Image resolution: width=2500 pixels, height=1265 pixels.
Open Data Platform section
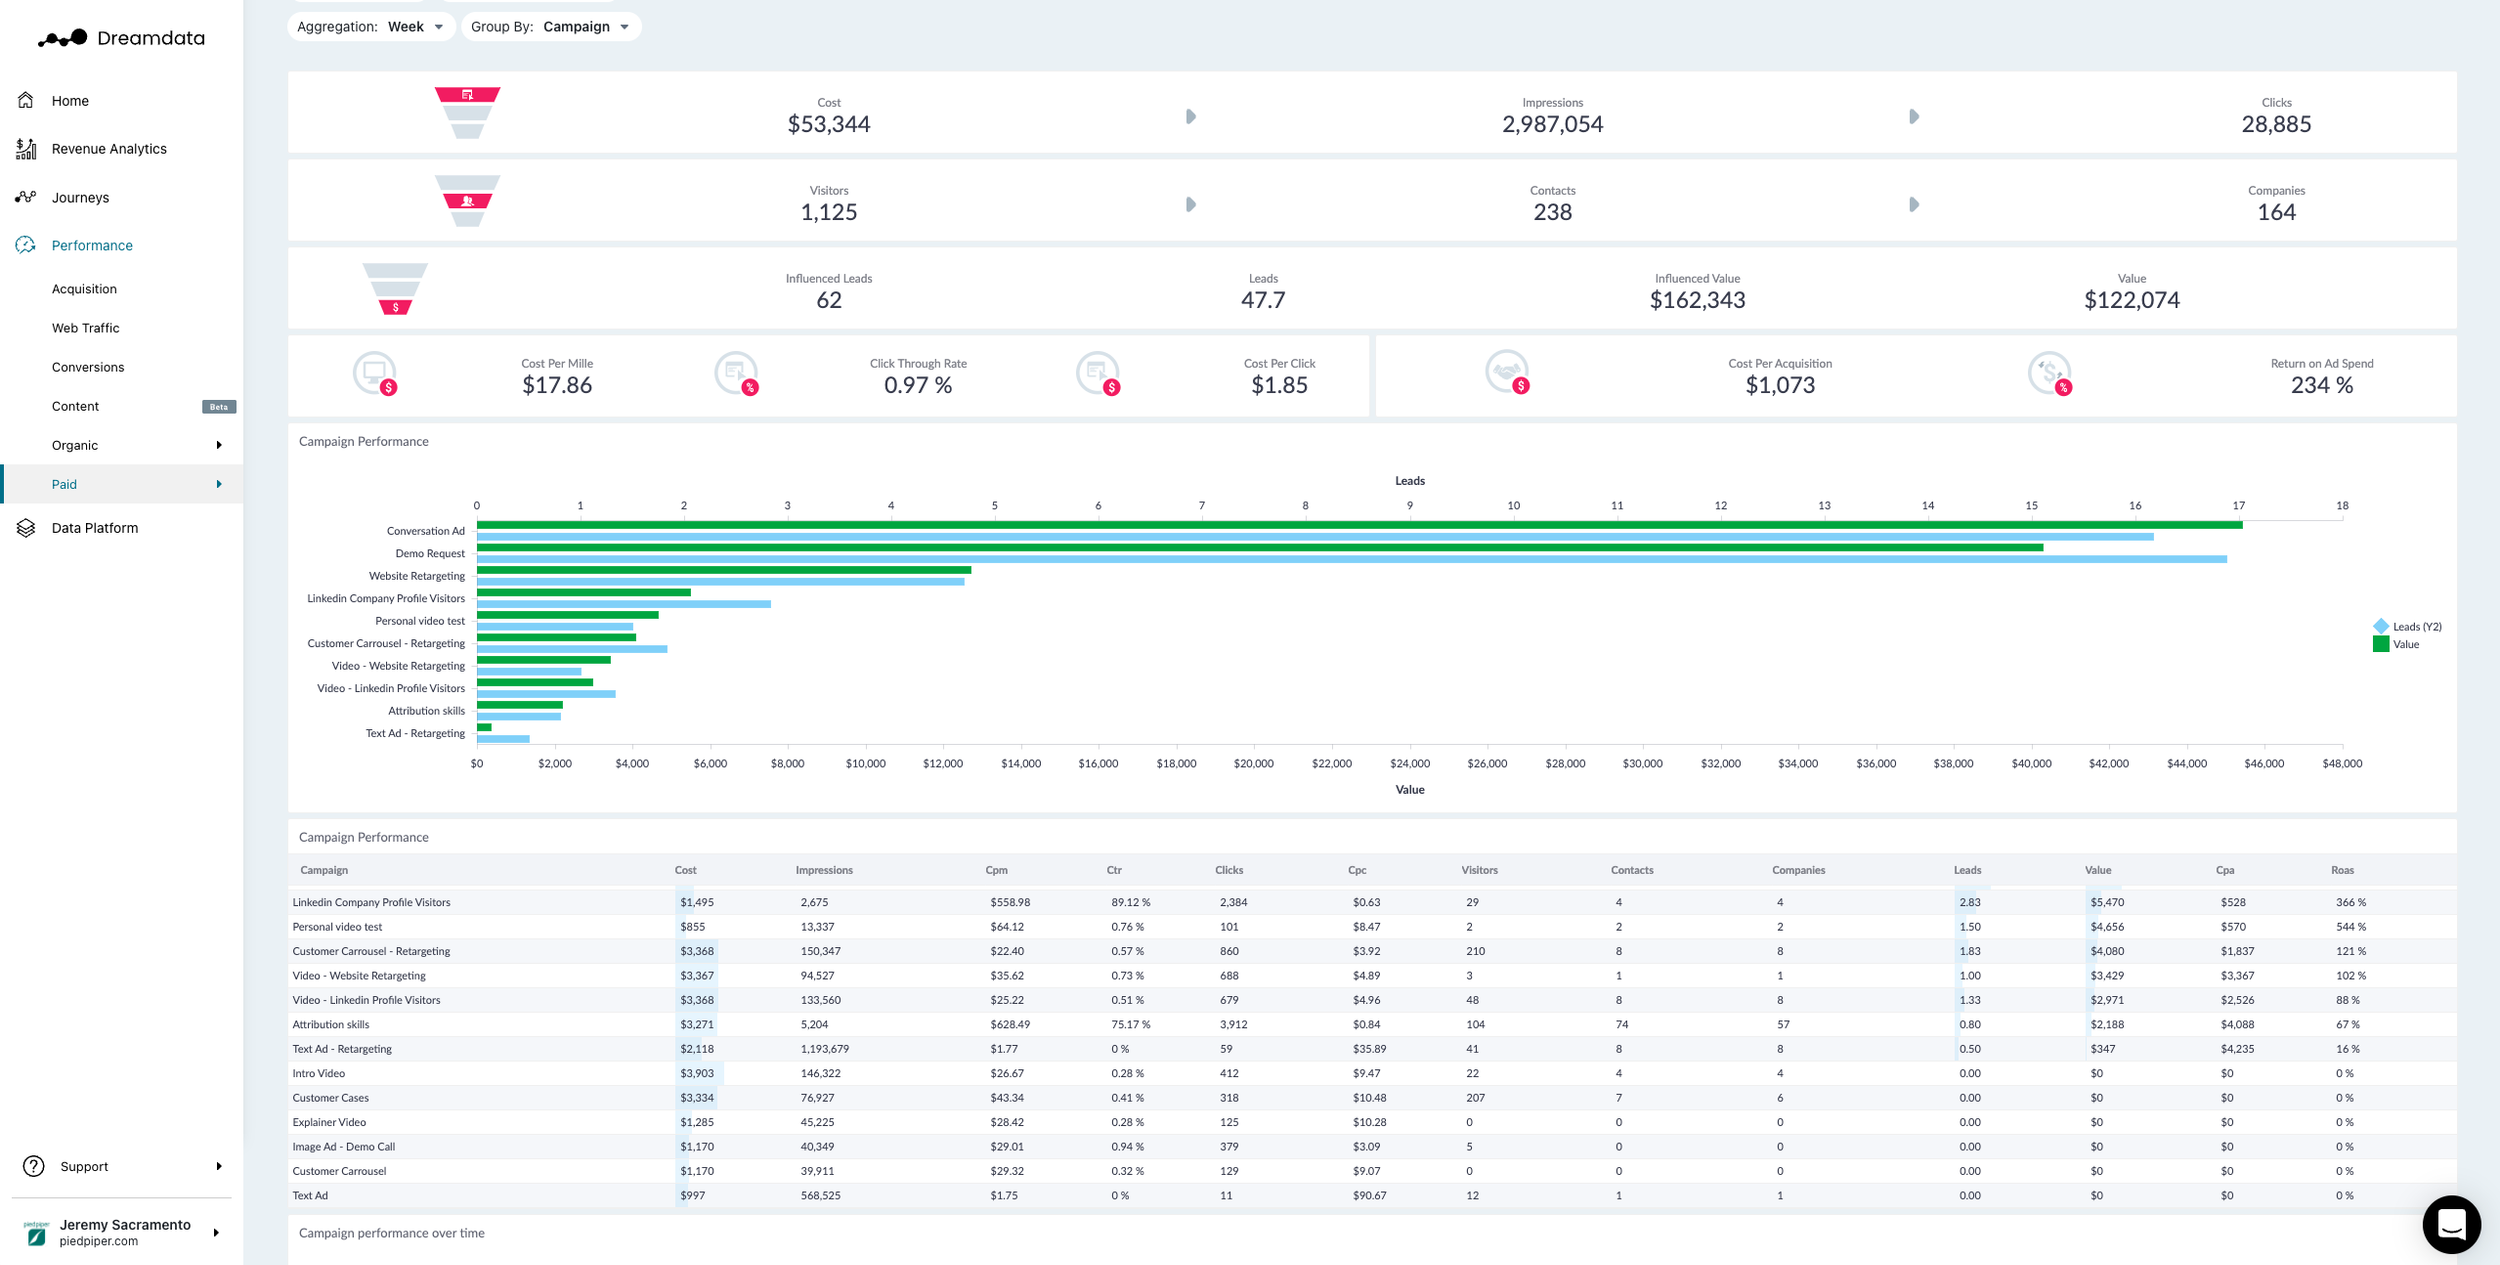95,528
